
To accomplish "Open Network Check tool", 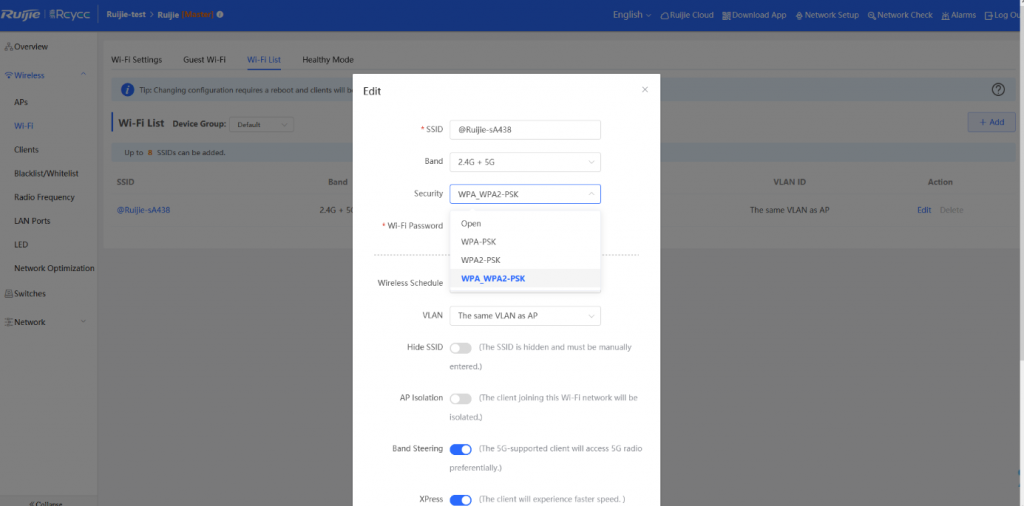I will point(872,15).
